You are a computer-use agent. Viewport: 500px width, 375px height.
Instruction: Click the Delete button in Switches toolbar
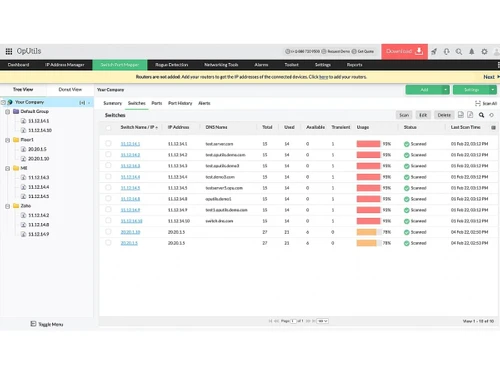pos(444,115)
